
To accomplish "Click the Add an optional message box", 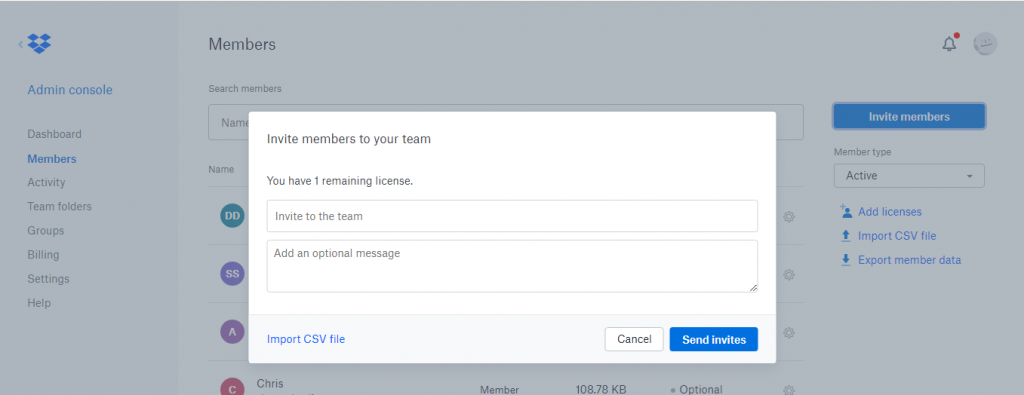I will (x=512, y=266).
